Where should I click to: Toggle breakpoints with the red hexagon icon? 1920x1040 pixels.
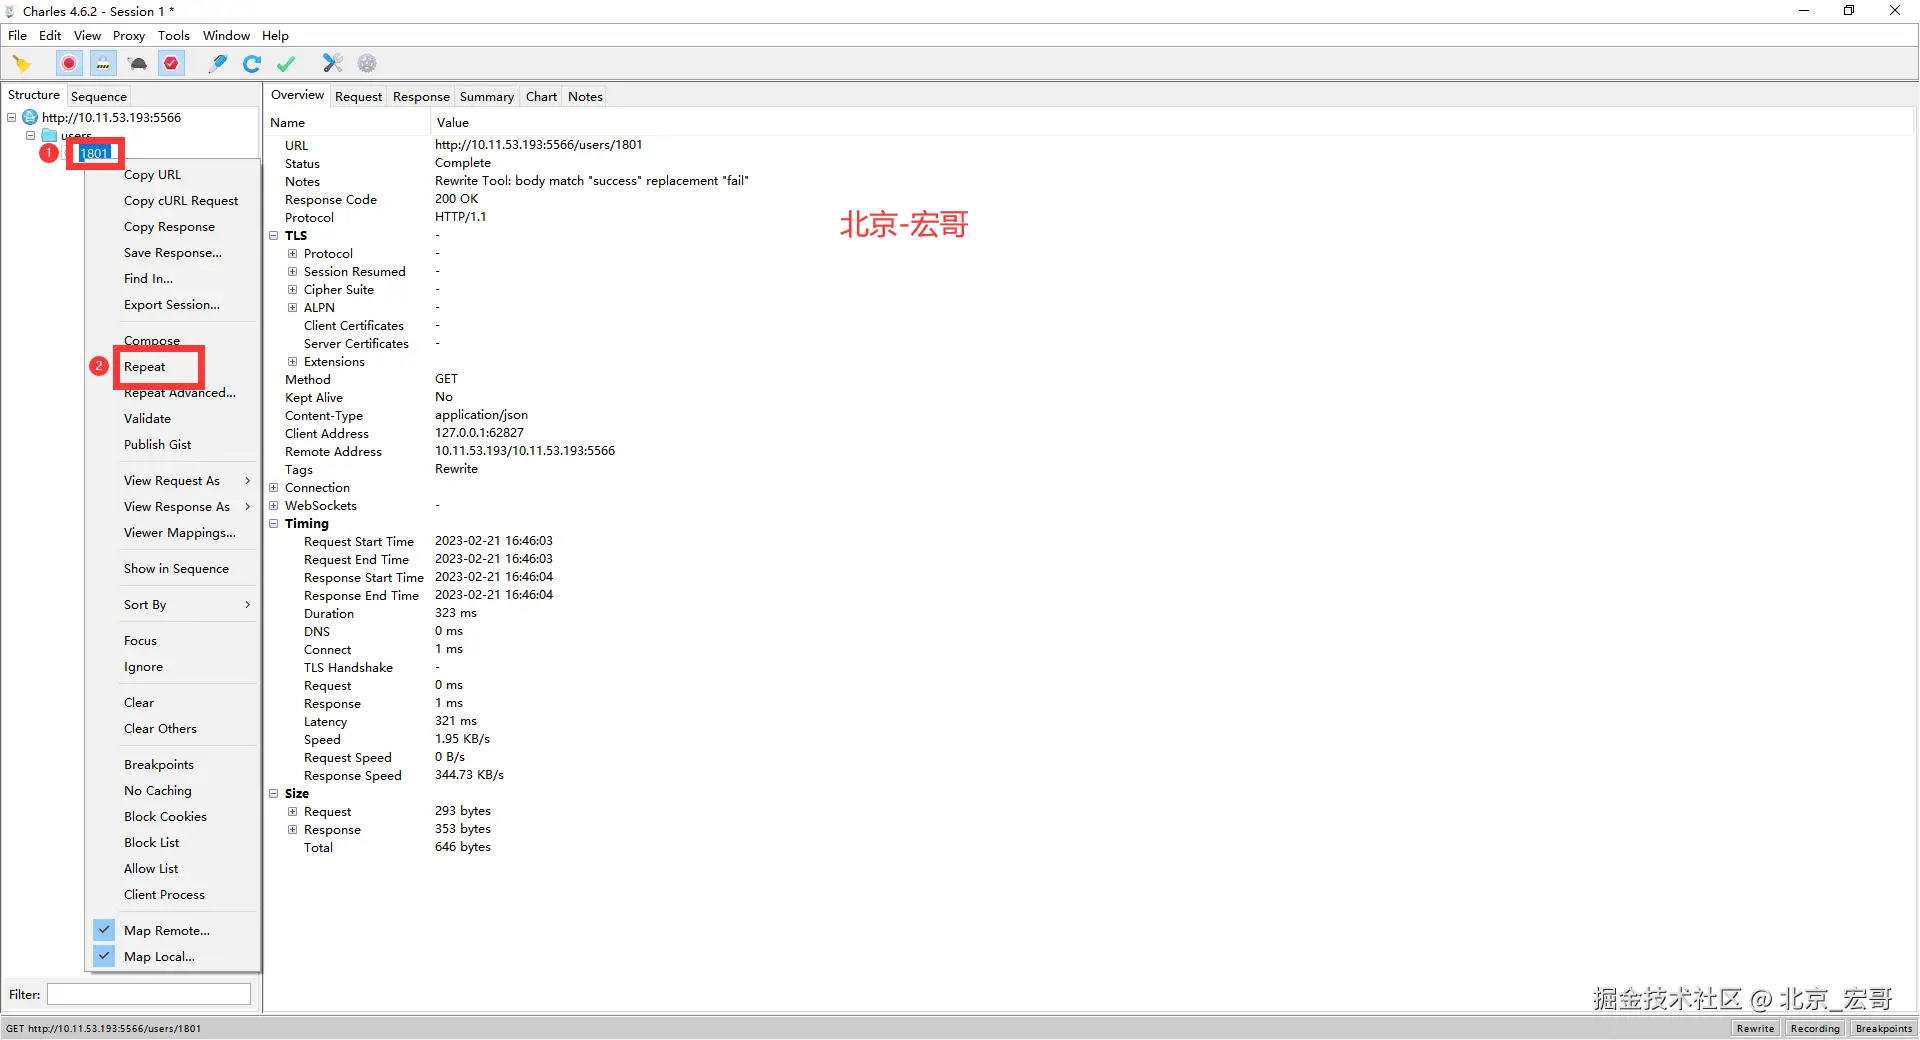[x=172, y=64]
